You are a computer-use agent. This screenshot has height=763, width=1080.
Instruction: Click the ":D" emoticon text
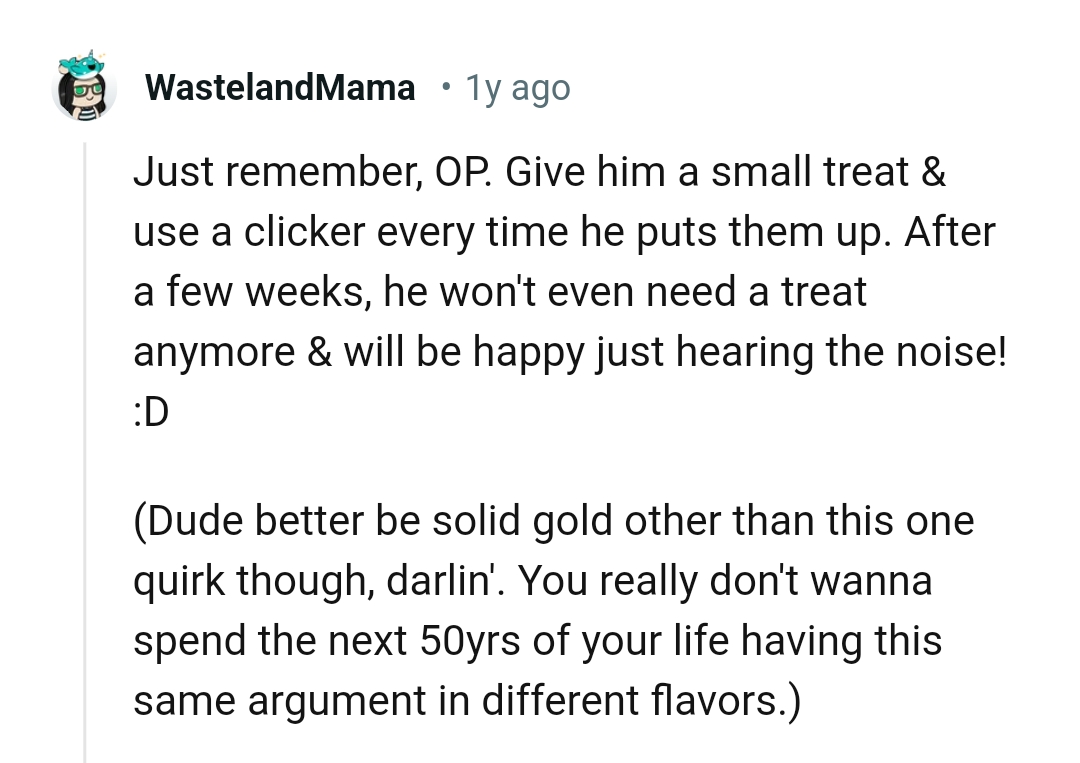pos(152,411)
